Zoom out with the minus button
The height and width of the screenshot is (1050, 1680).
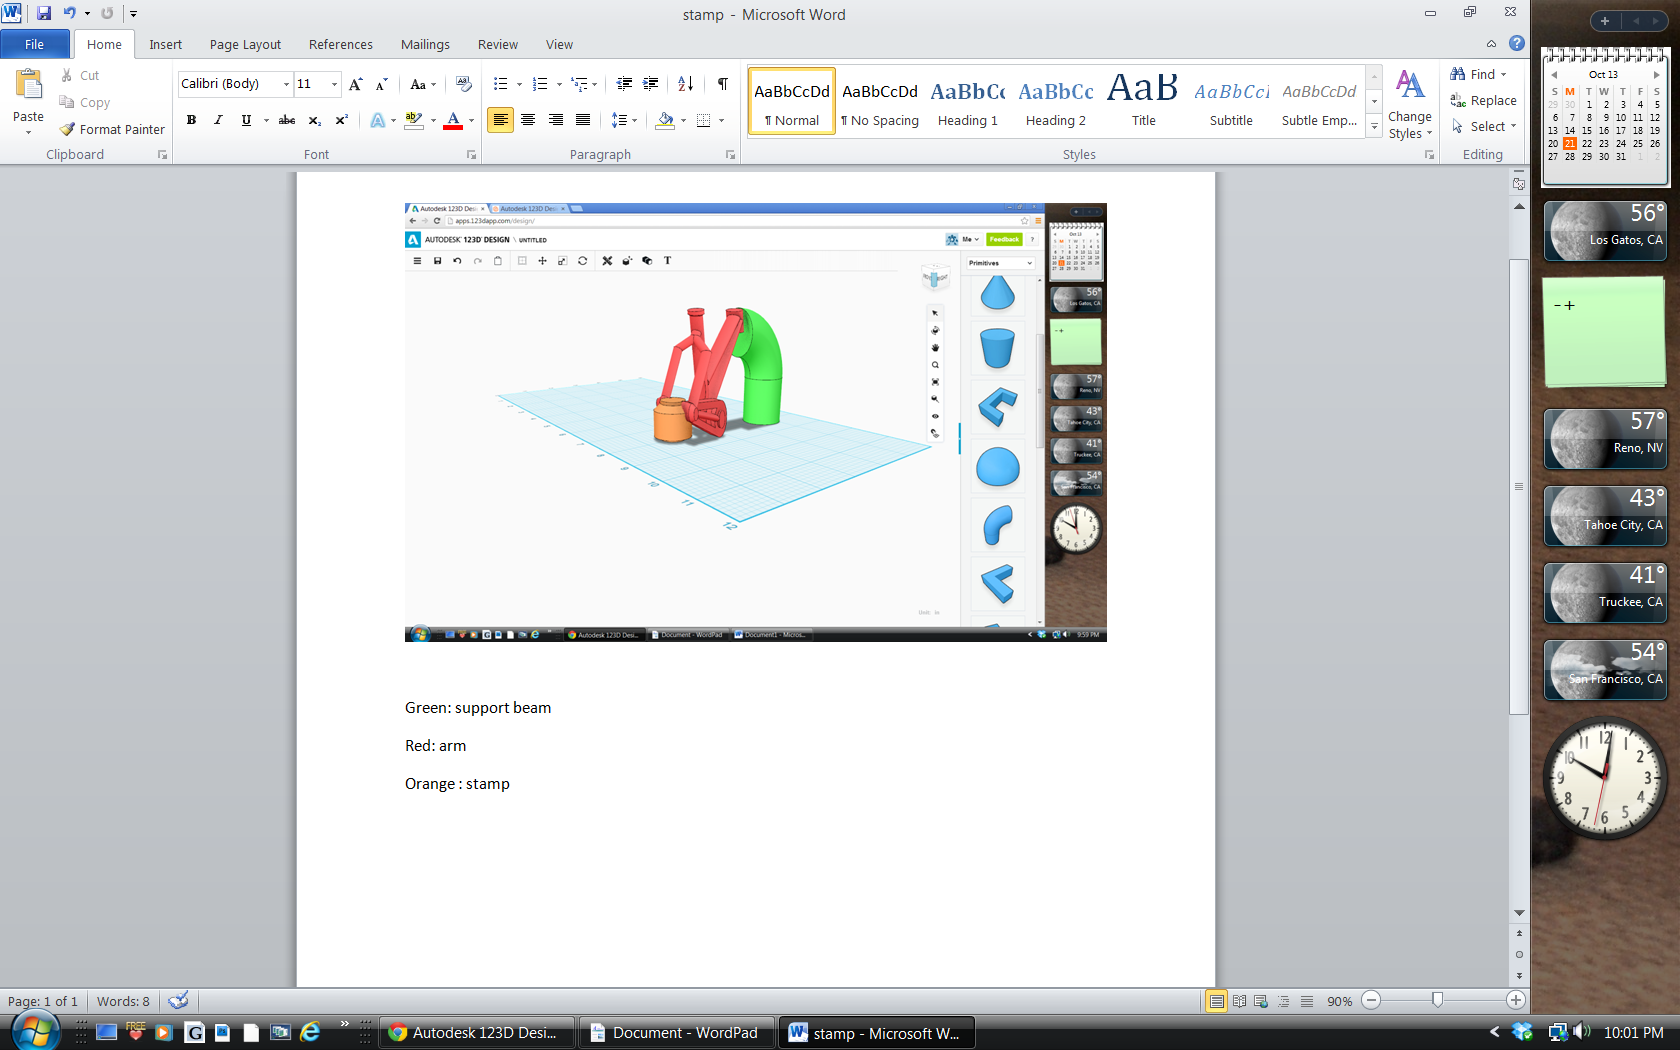pyautogui.click(x=1371, y=1001)
